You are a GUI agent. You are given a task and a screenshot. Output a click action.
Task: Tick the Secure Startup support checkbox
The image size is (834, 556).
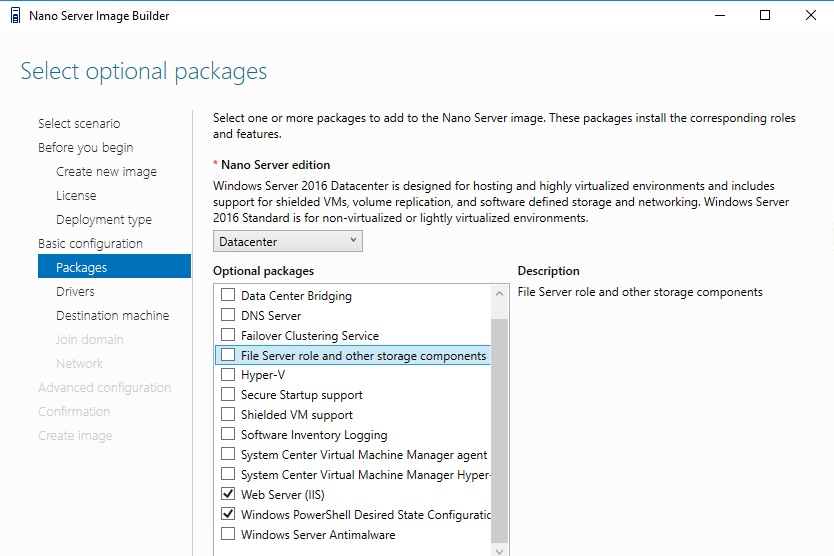tap(228, 394)
